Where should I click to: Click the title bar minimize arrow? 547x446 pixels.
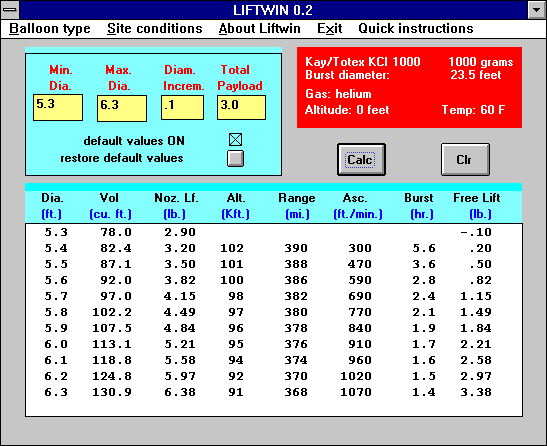tap(536, 10)
